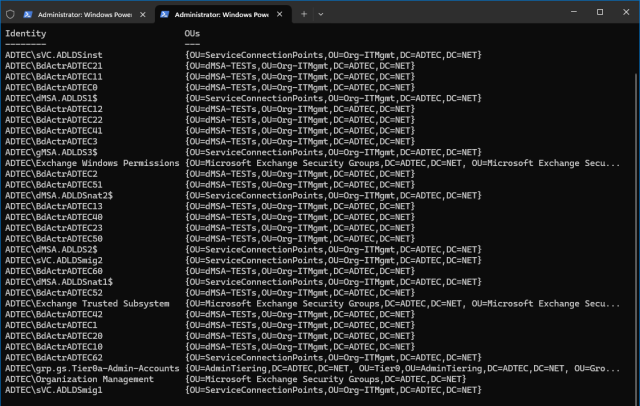The height and width of the screenshot is (406, 640).
Task: Click ADTEC\dMSA.ADLDS2$ identity
Action: tap(51, 250)
